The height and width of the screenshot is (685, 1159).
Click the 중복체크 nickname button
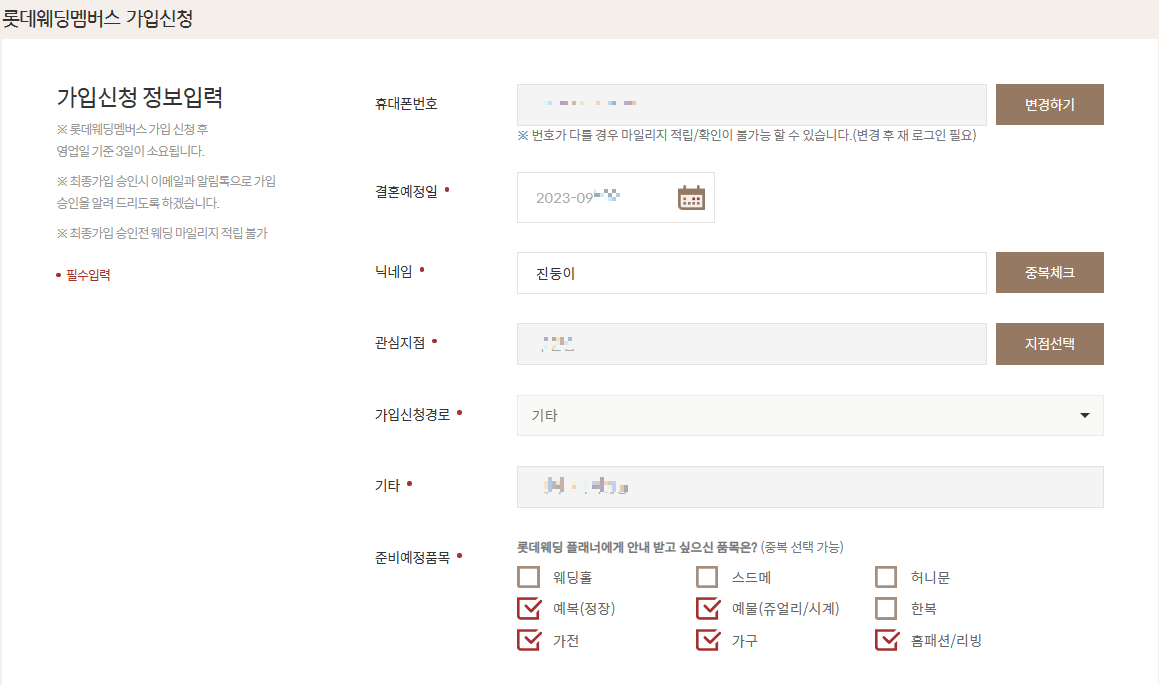[1050, 273]
